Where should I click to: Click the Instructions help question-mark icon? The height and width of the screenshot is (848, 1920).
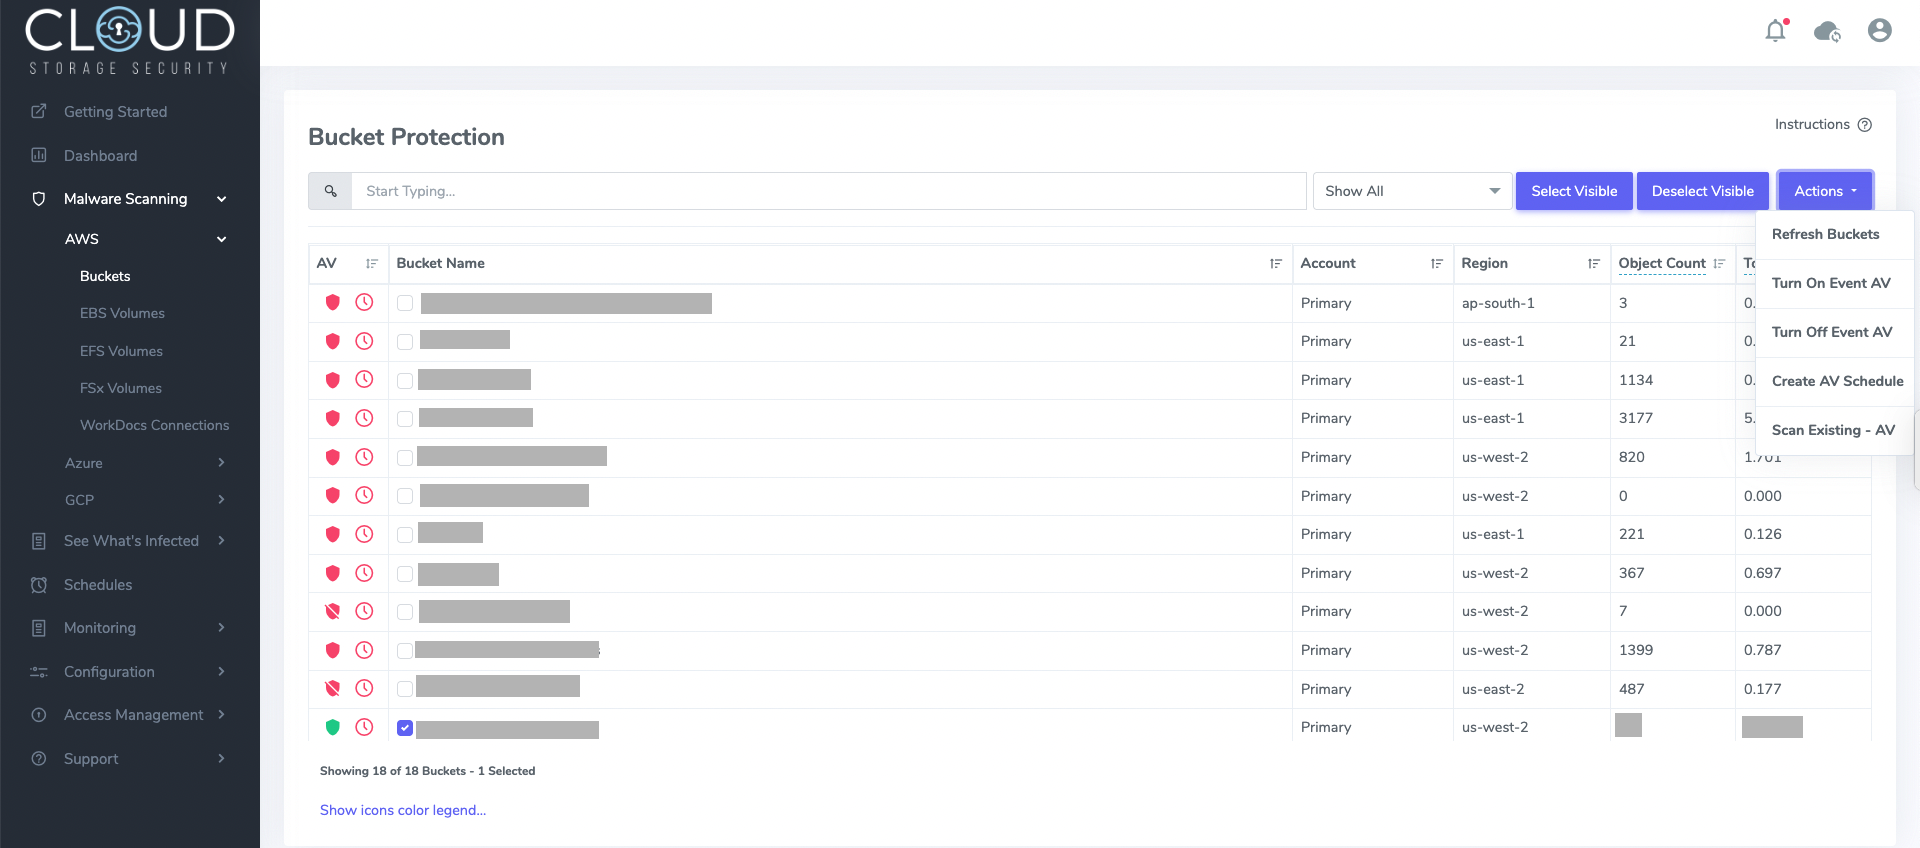[1864, 125]
